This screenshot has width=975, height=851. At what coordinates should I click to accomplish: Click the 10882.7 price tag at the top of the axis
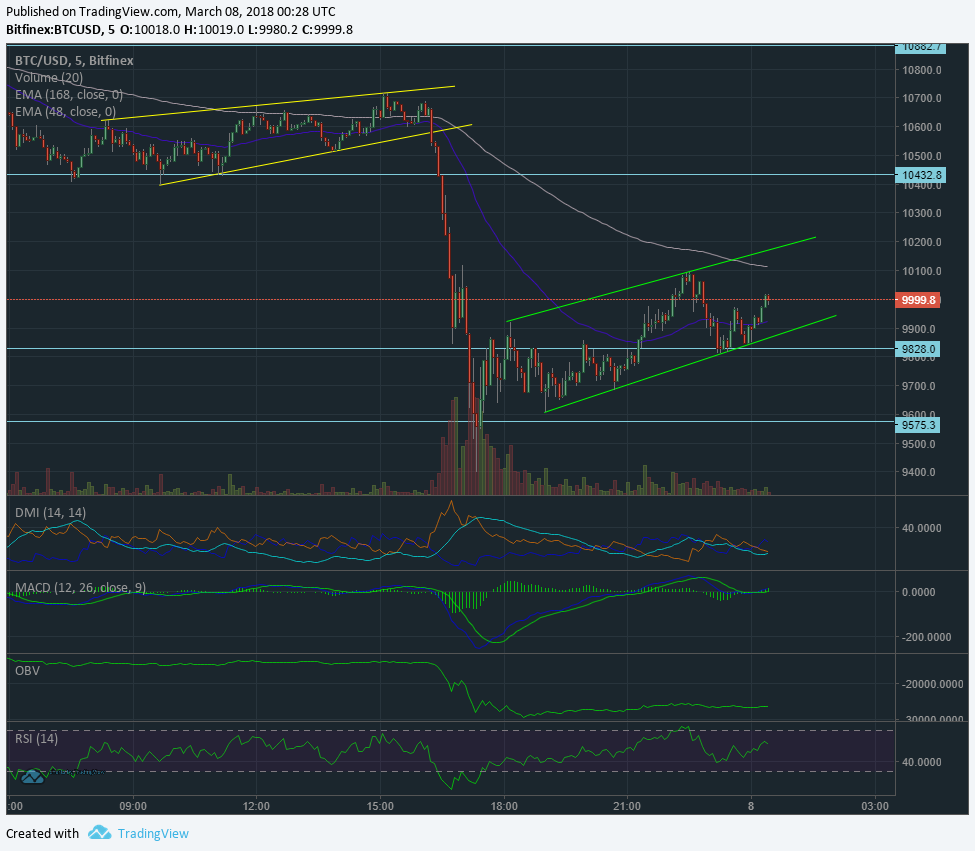(920, 47)
